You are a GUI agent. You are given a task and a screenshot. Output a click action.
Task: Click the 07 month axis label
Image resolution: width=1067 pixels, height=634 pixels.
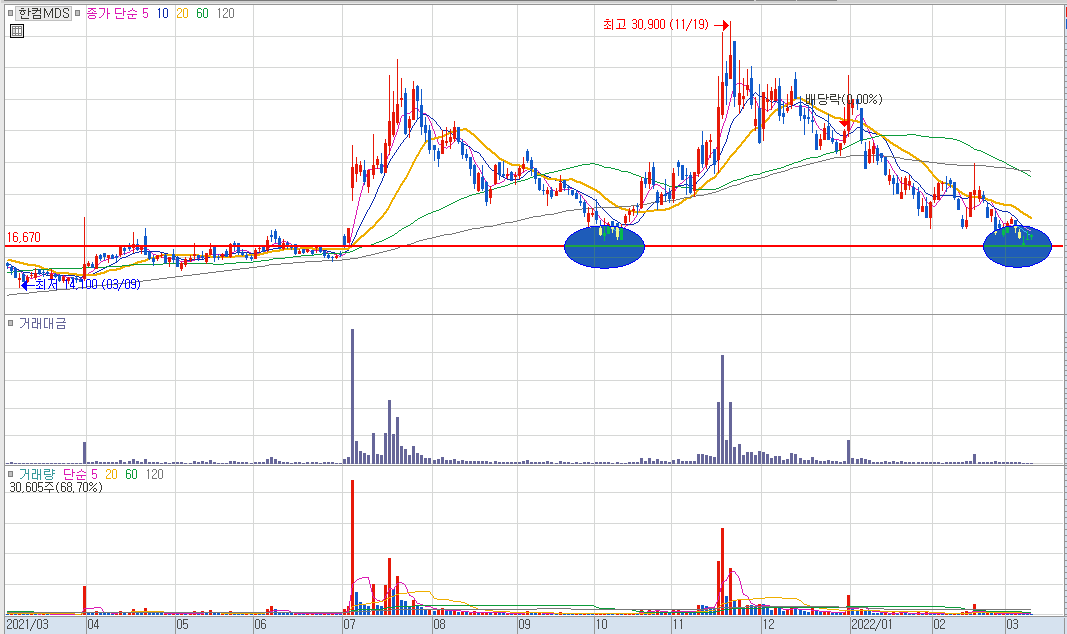pyautogui.click(x=350, y=624)
